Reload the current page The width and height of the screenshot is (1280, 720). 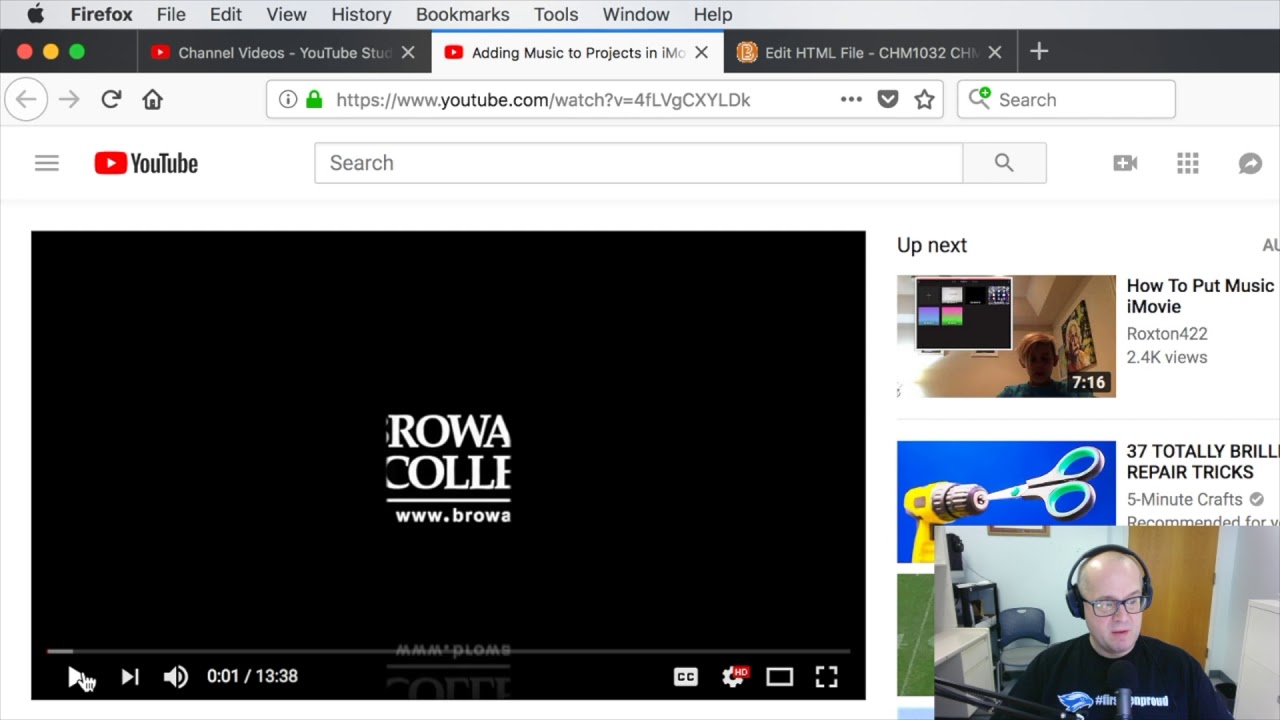pos(111,99)
